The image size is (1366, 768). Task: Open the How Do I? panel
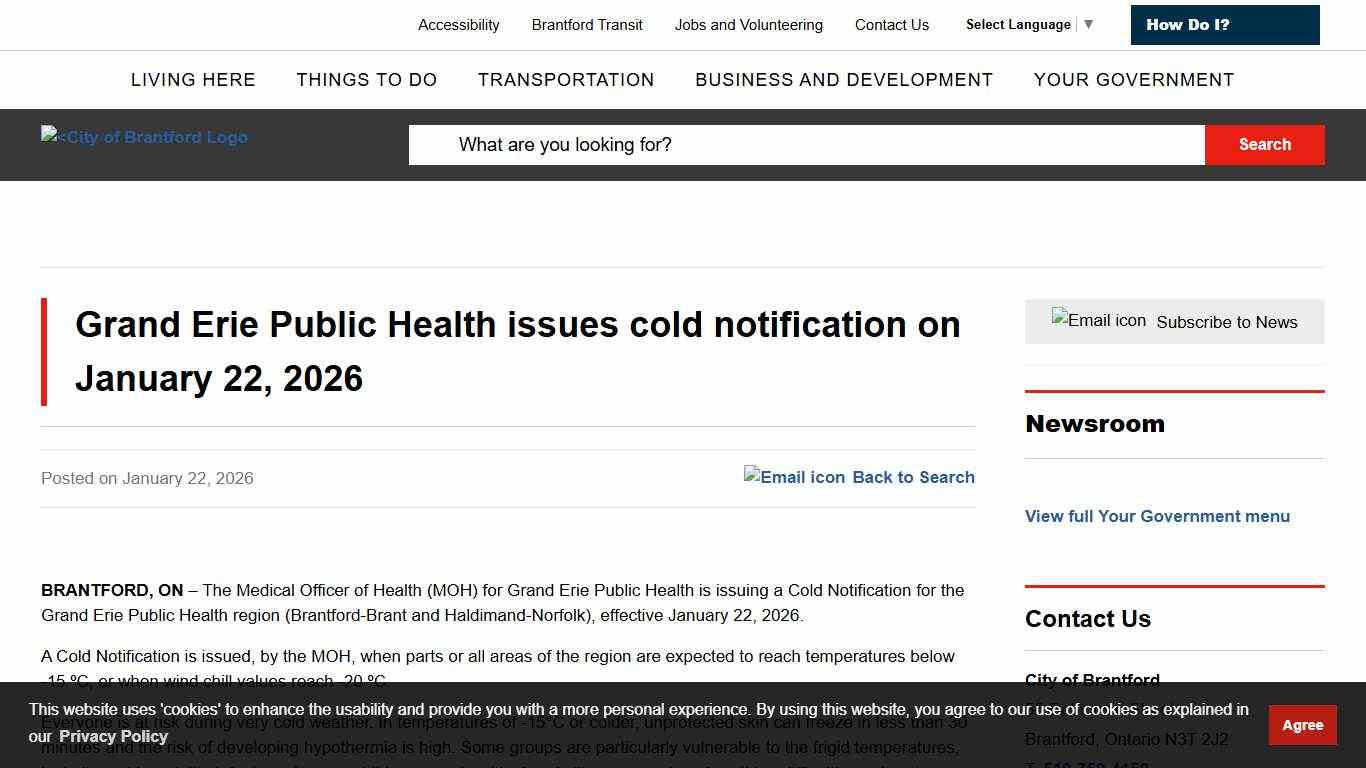click(x=1224, y=24)
